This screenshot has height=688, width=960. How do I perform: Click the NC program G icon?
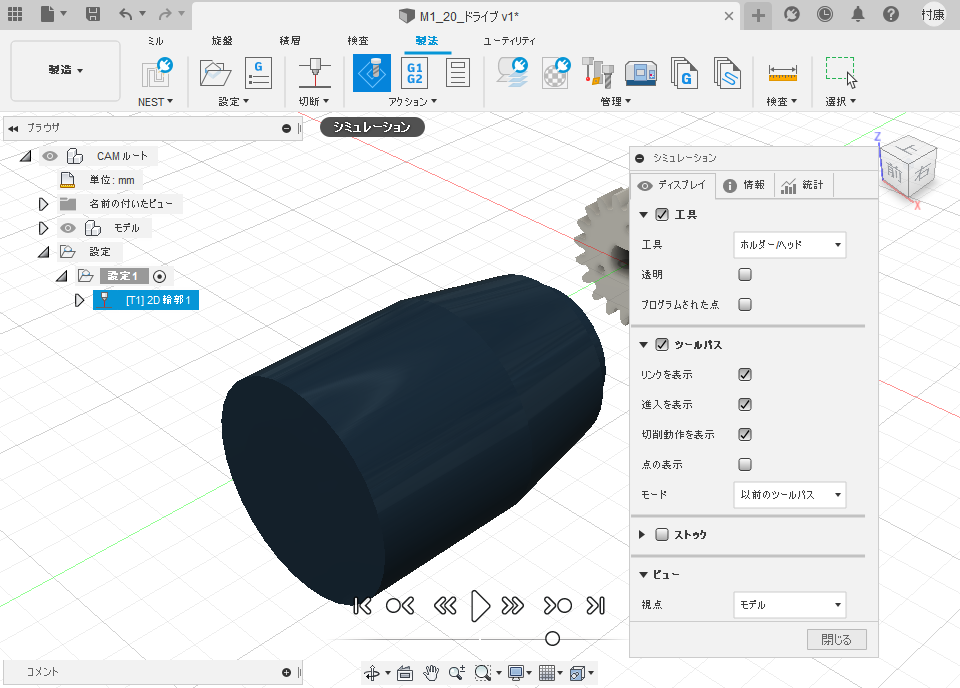pyautogui.click(x=258, y=73)
